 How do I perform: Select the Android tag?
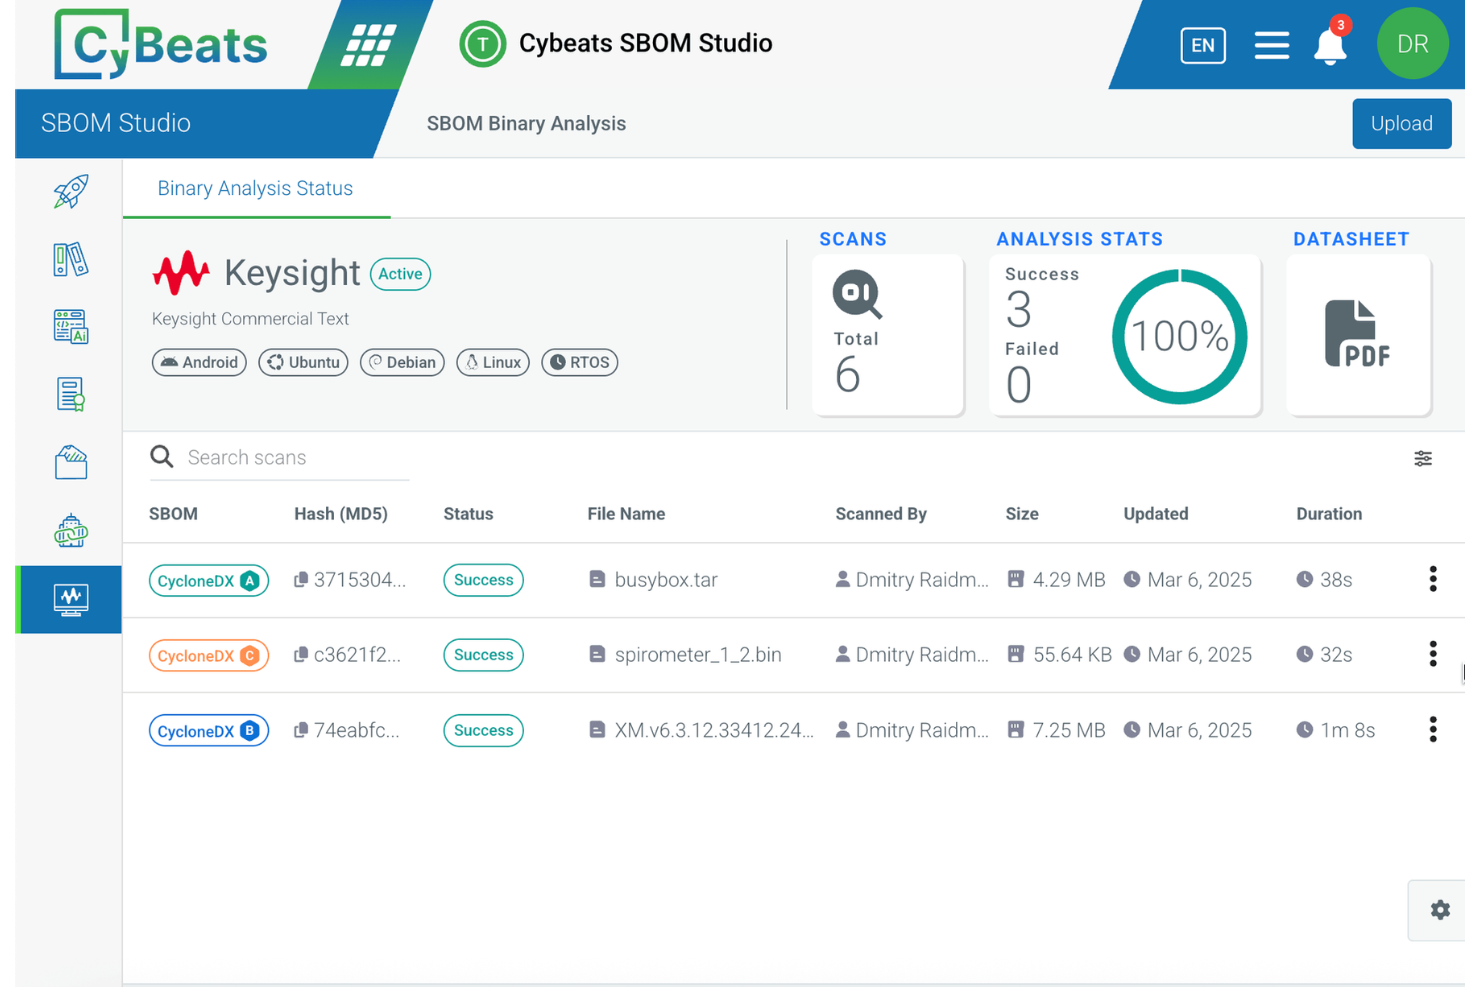click(x=199, y=362)
